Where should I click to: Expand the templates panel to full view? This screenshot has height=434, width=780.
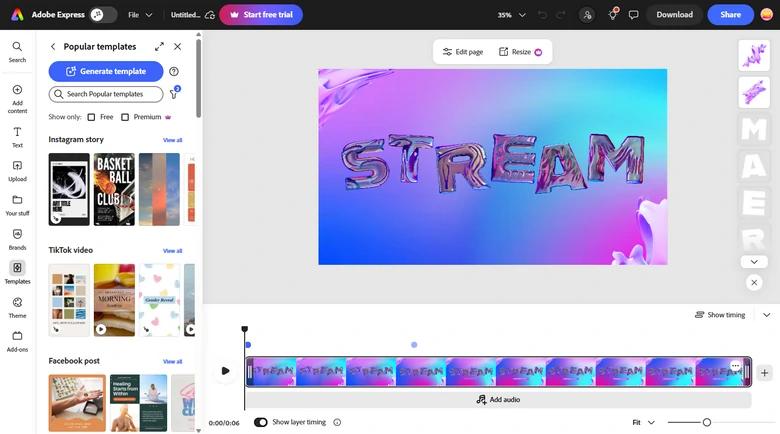159,47
